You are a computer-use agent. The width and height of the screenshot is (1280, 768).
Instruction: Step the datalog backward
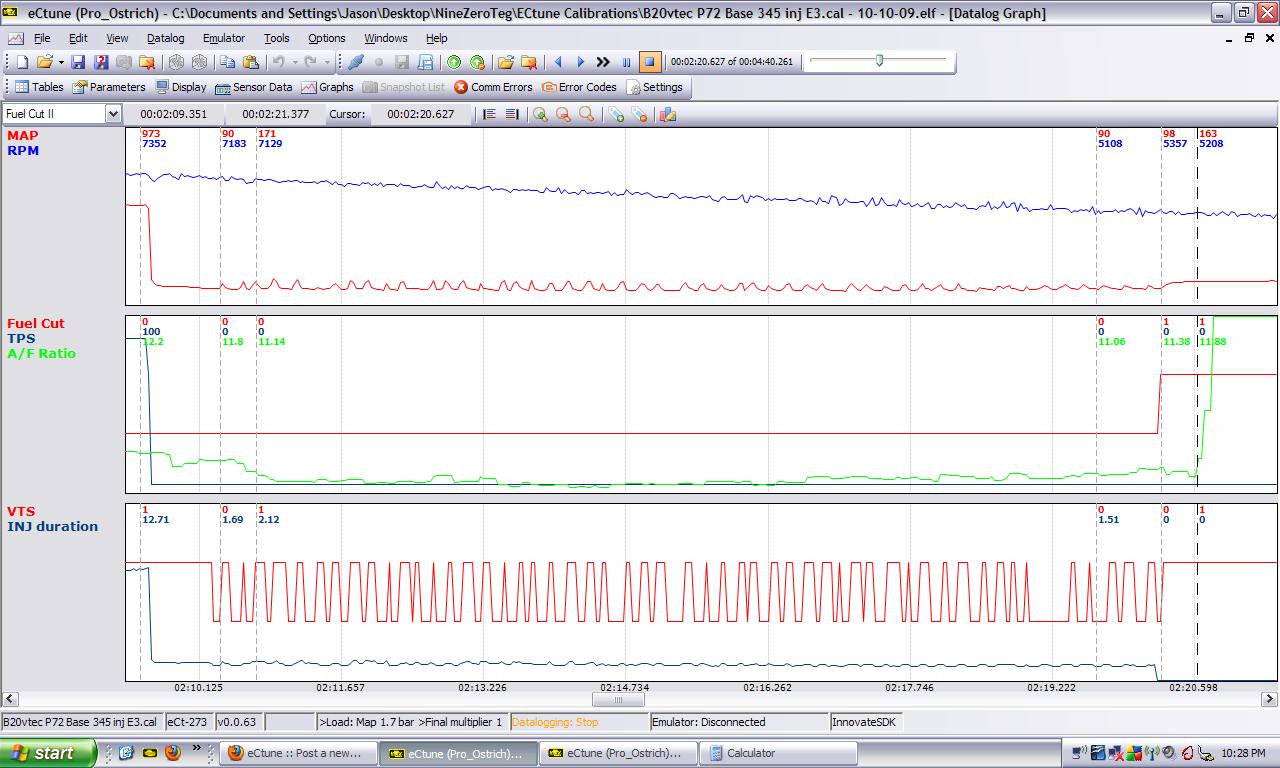(x=558, y=62)
